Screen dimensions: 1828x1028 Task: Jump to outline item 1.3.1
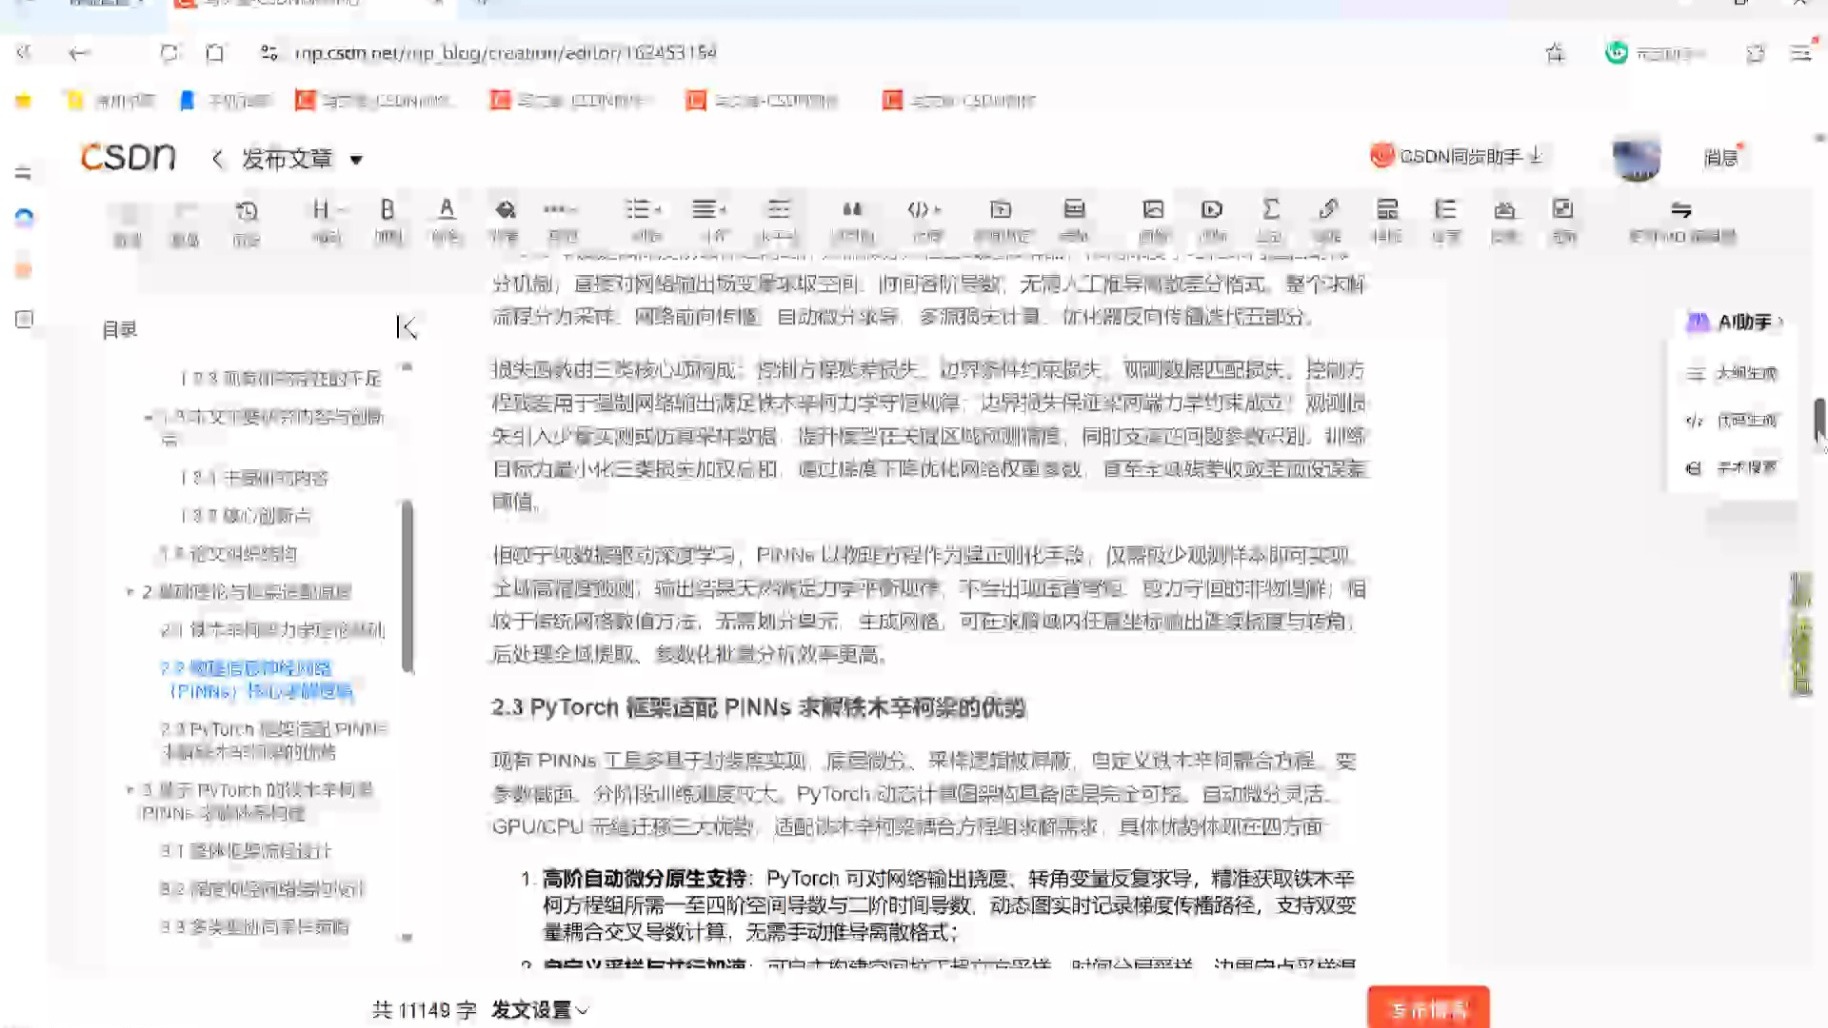tap(254, 478)
